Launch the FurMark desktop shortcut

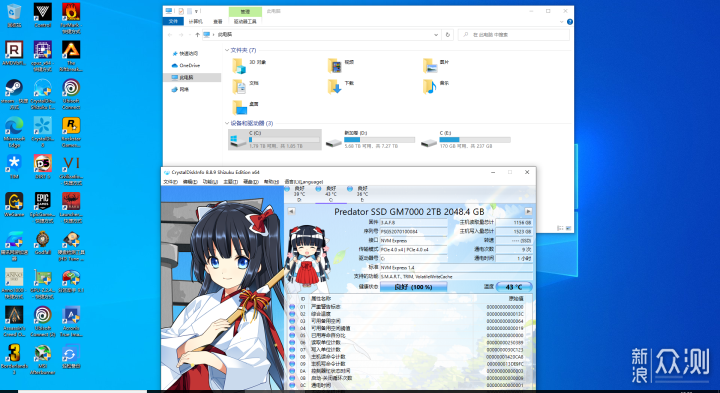point(71,18)
